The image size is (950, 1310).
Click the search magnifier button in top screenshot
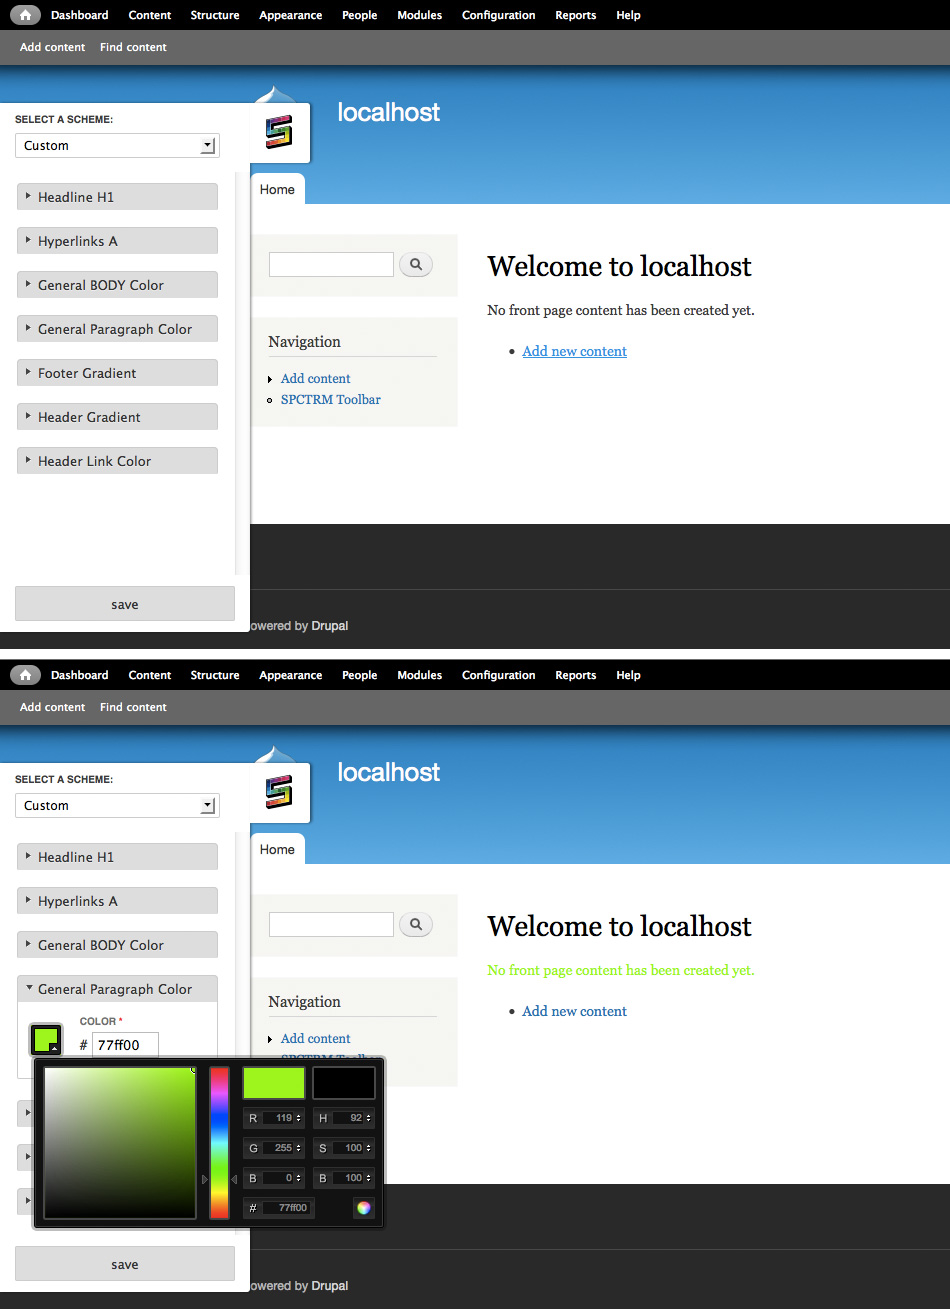pyautogui.click(x=416, y=265)
